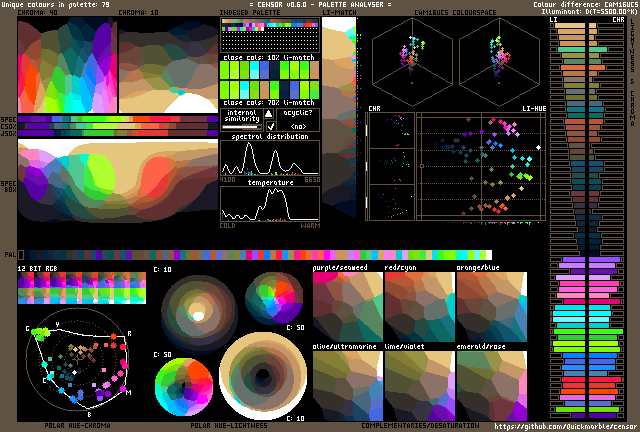Screen dimensions: 640x432
Task: Click the first swatch in the PAL strip
Action: [22, 256]
